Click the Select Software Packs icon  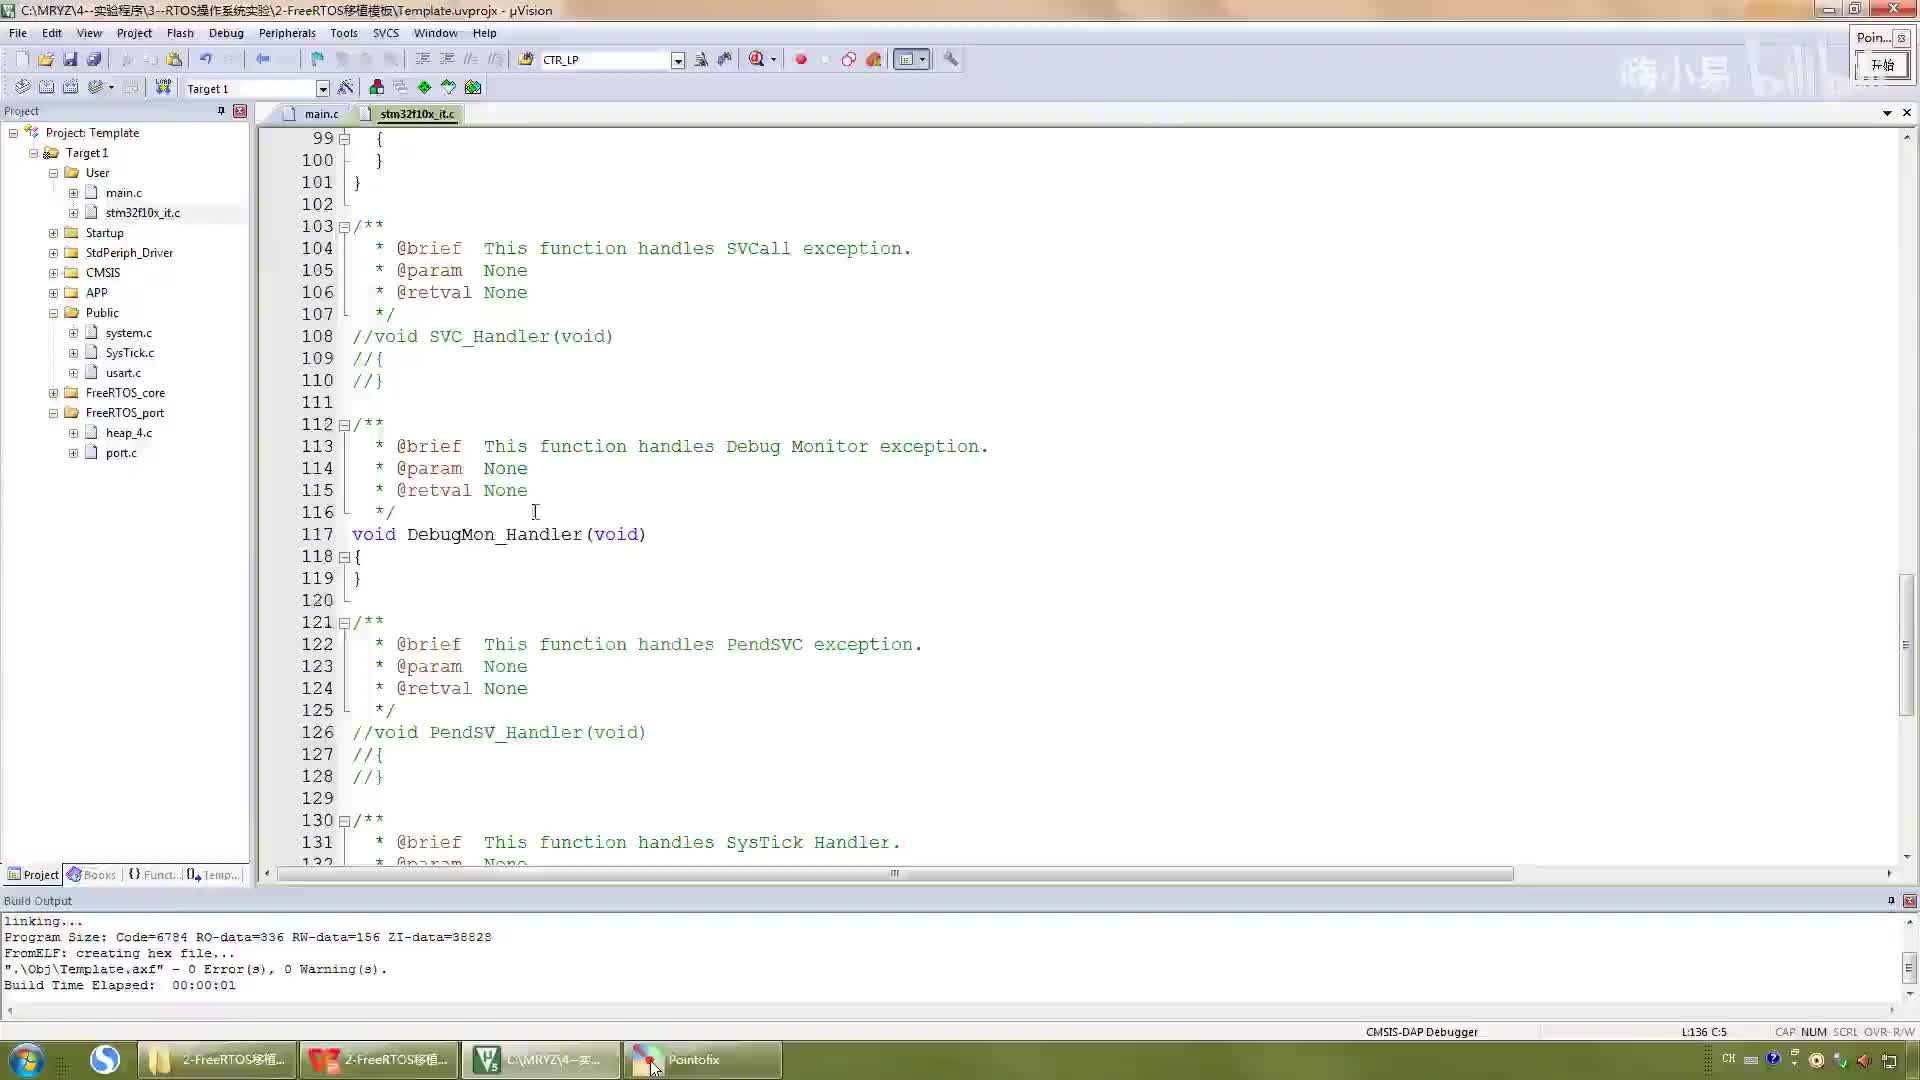448,87
